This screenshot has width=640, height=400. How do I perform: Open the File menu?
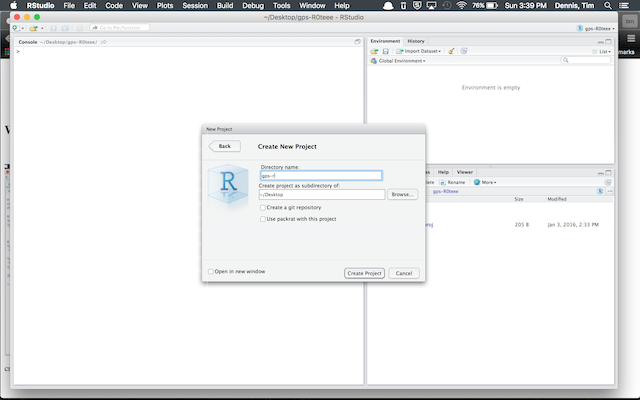[x=69, y=6]
